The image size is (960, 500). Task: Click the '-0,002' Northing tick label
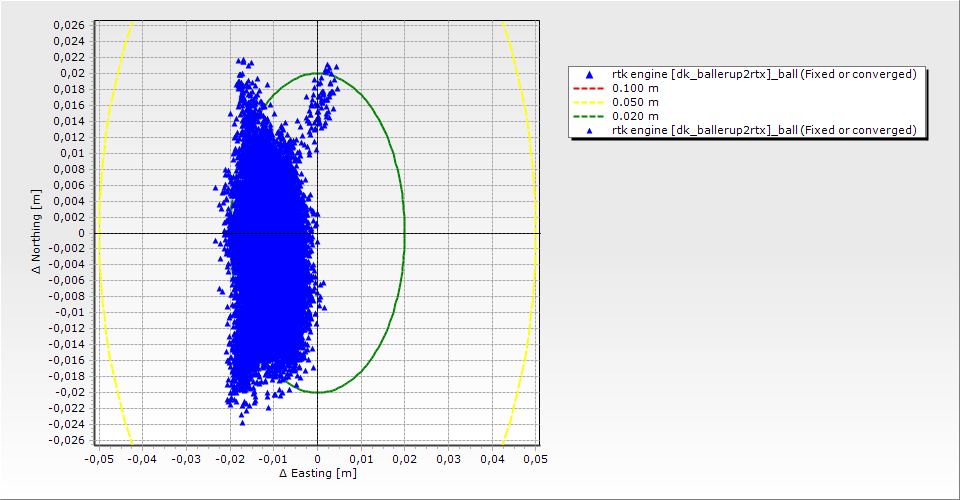67,249
